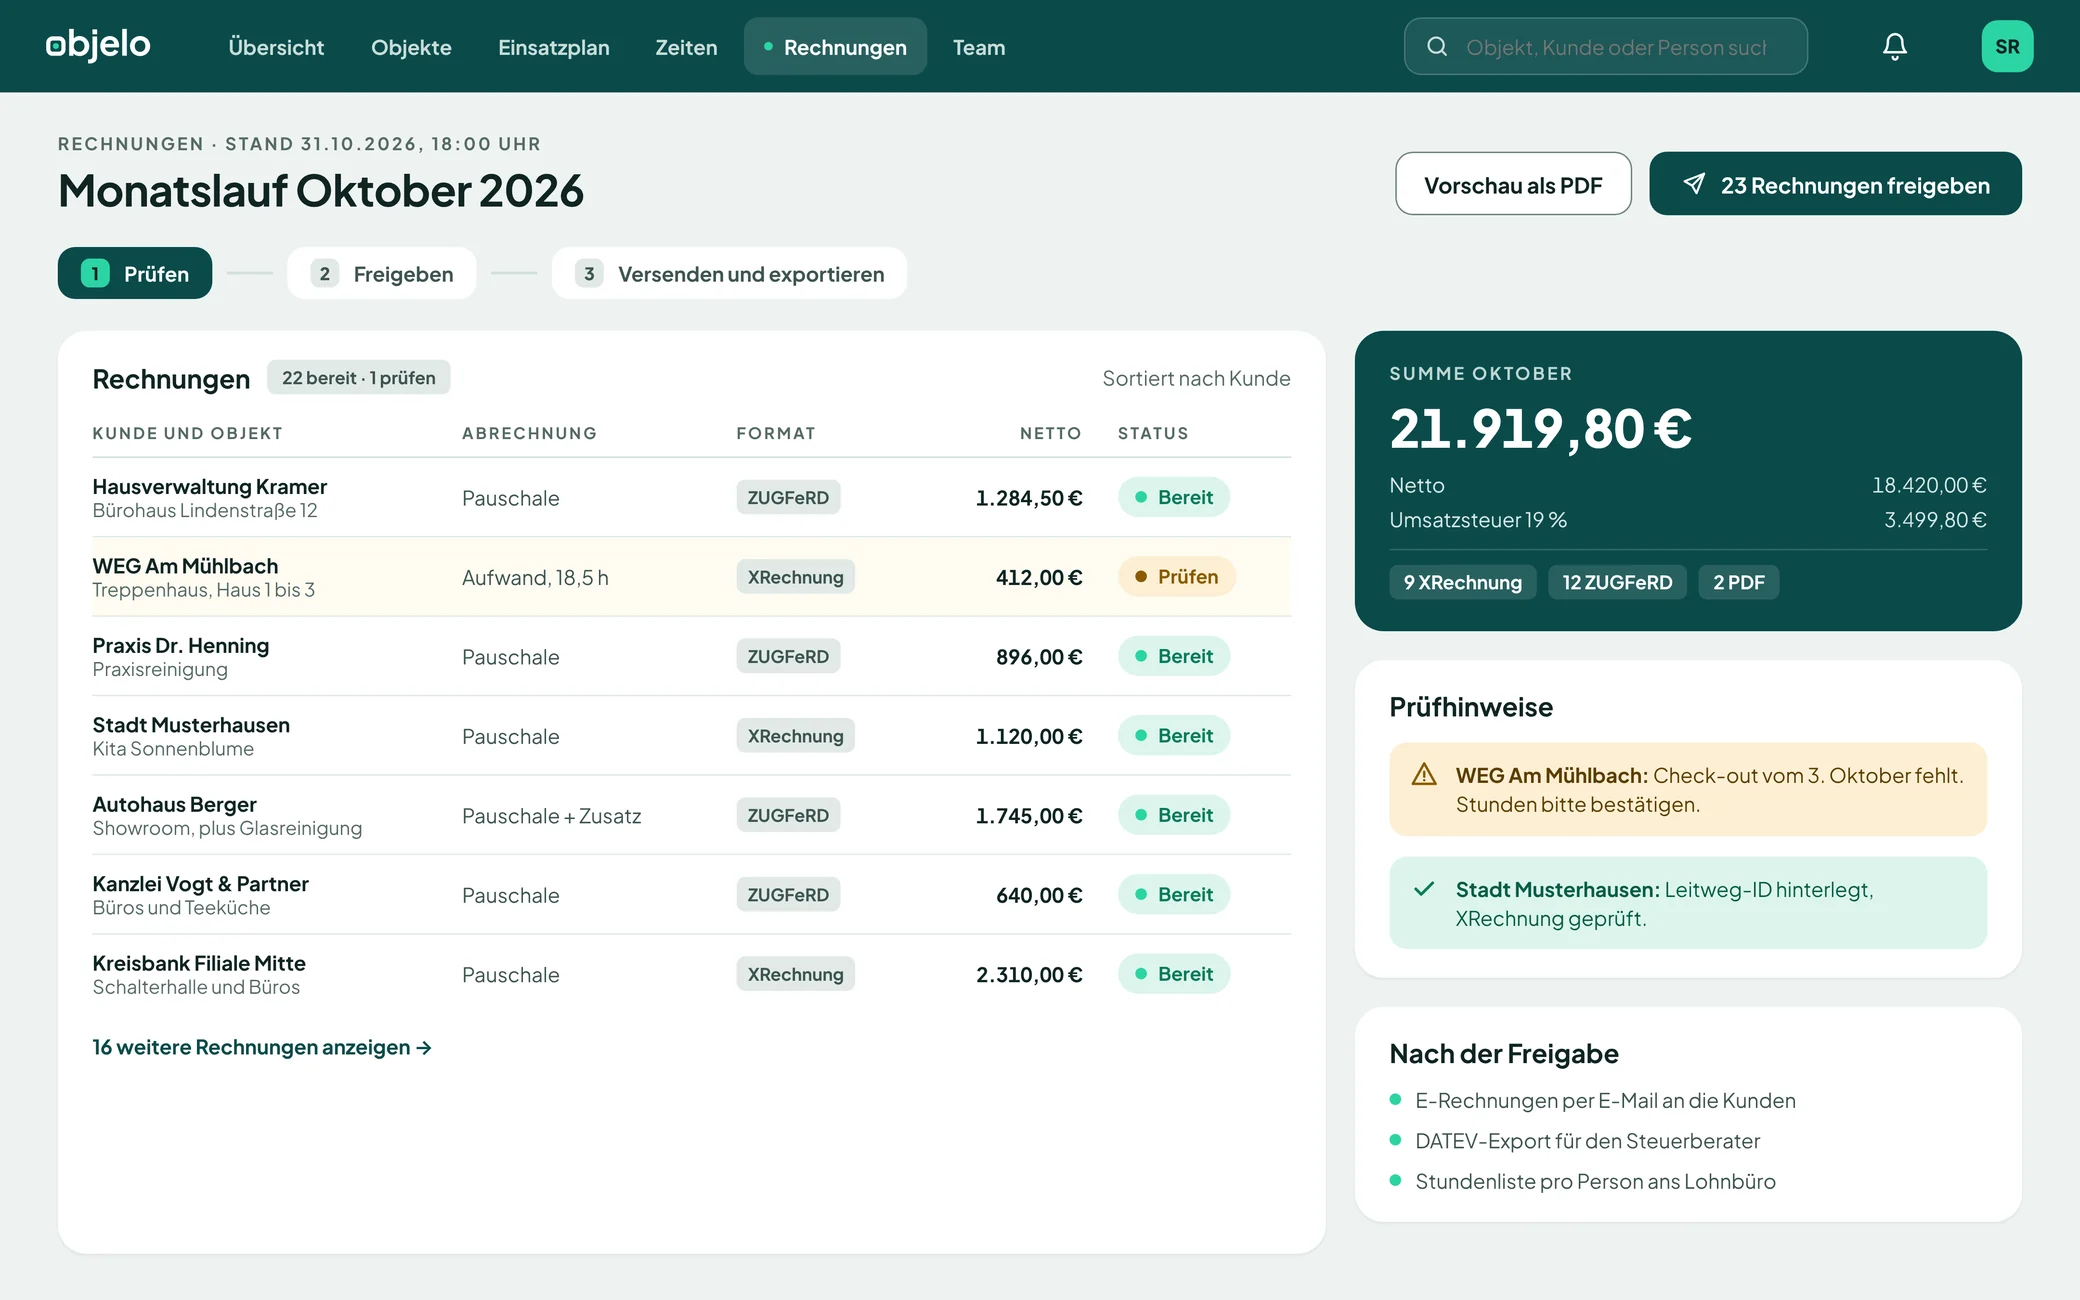The height and width of the screenshot is (1300, 2080).
Task: Click the objelo logo
Action: (x=98, y=45)
